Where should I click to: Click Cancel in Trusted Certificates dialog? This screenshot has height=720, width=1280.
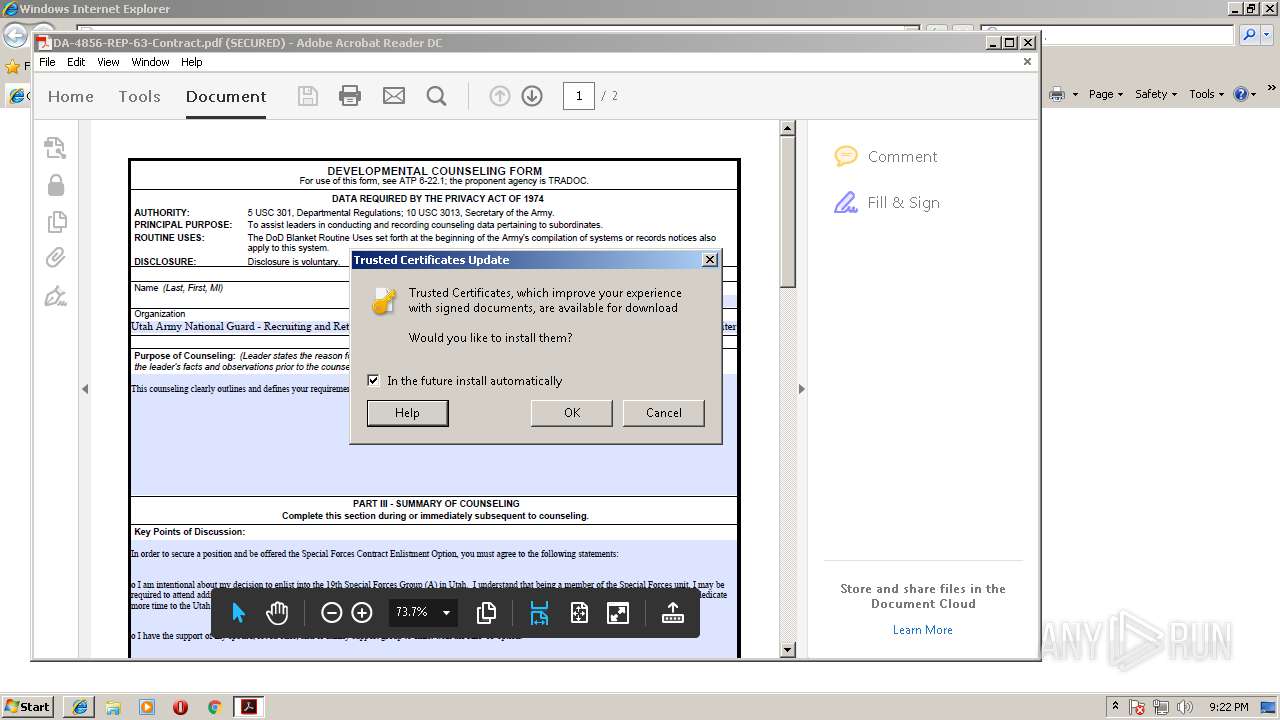[x=663, y=413]
